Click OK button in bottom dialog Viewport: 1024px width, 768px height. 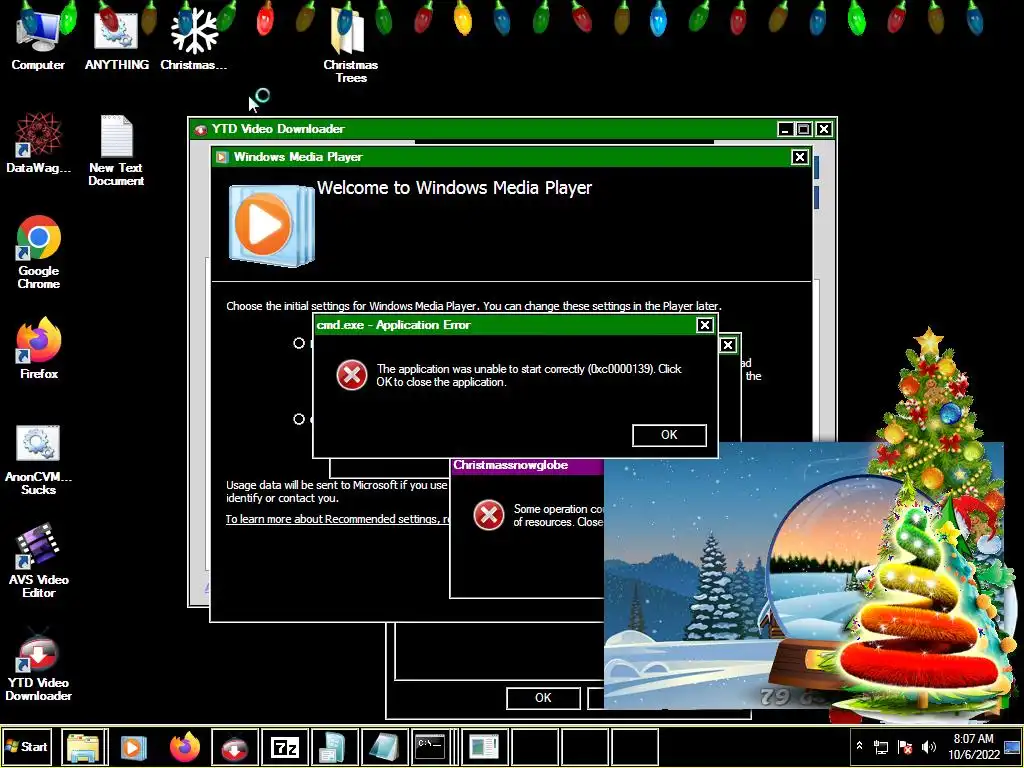pyautogui.click(x=543, y=698)
